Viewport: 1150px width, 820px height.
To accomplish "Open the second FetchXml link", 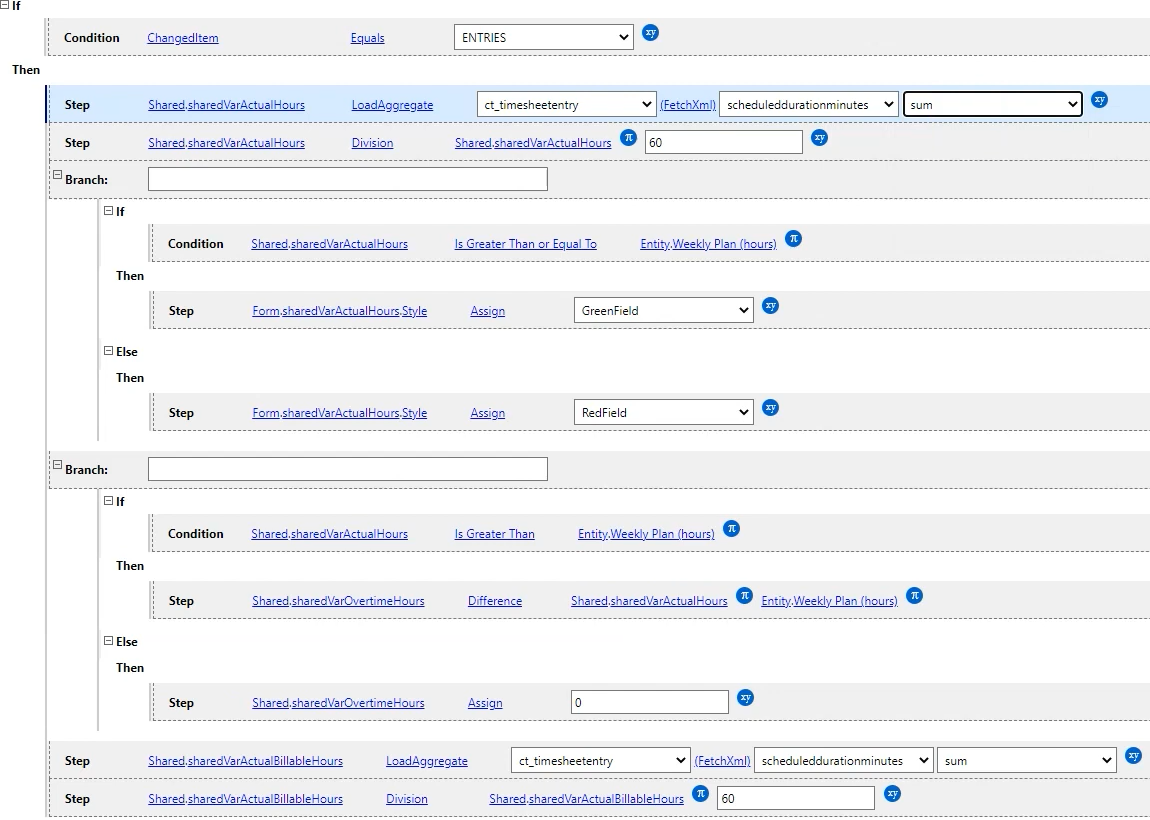I will tap(722, 761).
